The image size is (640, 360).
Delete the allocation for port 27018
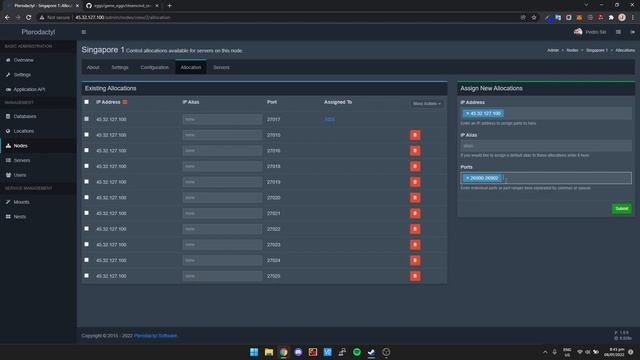coord(415,166)
